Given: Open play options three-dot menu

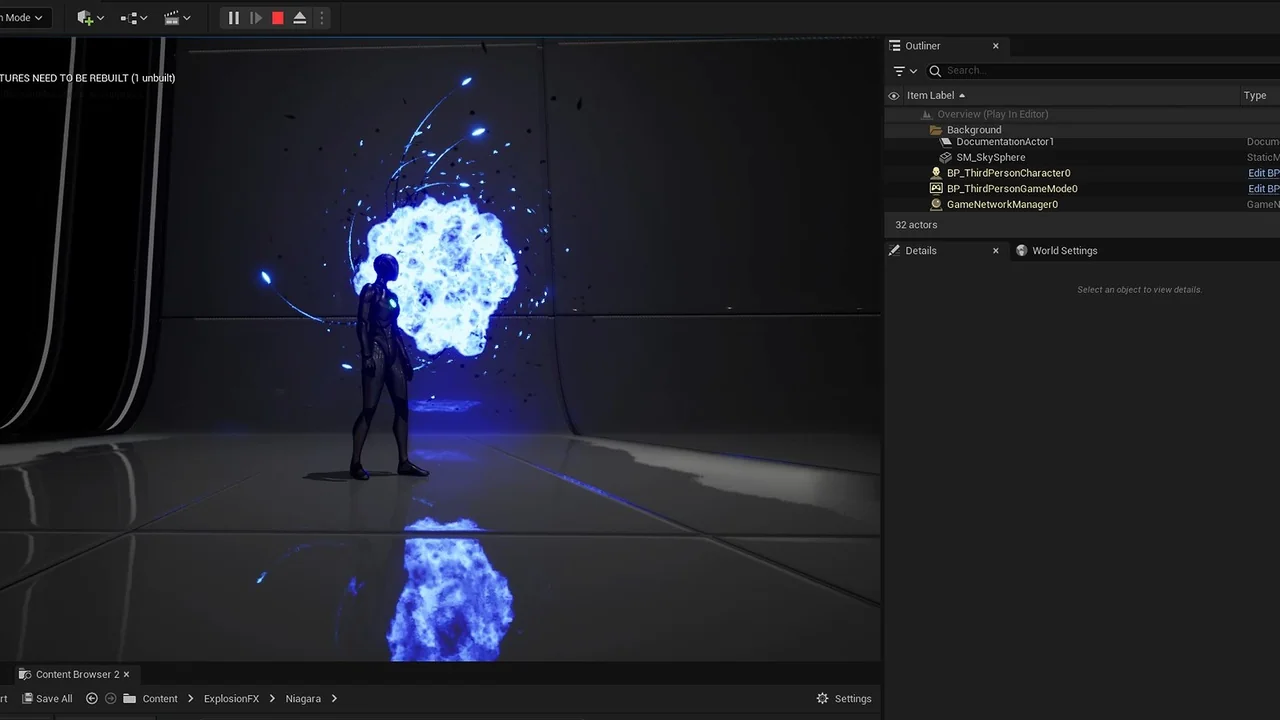Looking at the screenshot, I should point(321,18).
